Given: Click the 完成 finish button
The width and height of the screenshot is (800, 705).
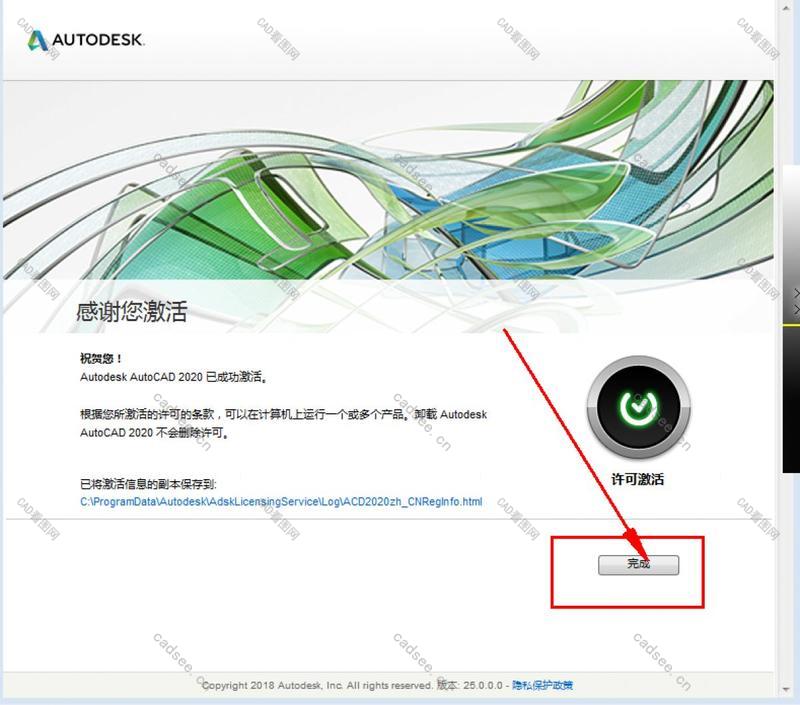Looking at the screenshot, I should coord(638,565).
